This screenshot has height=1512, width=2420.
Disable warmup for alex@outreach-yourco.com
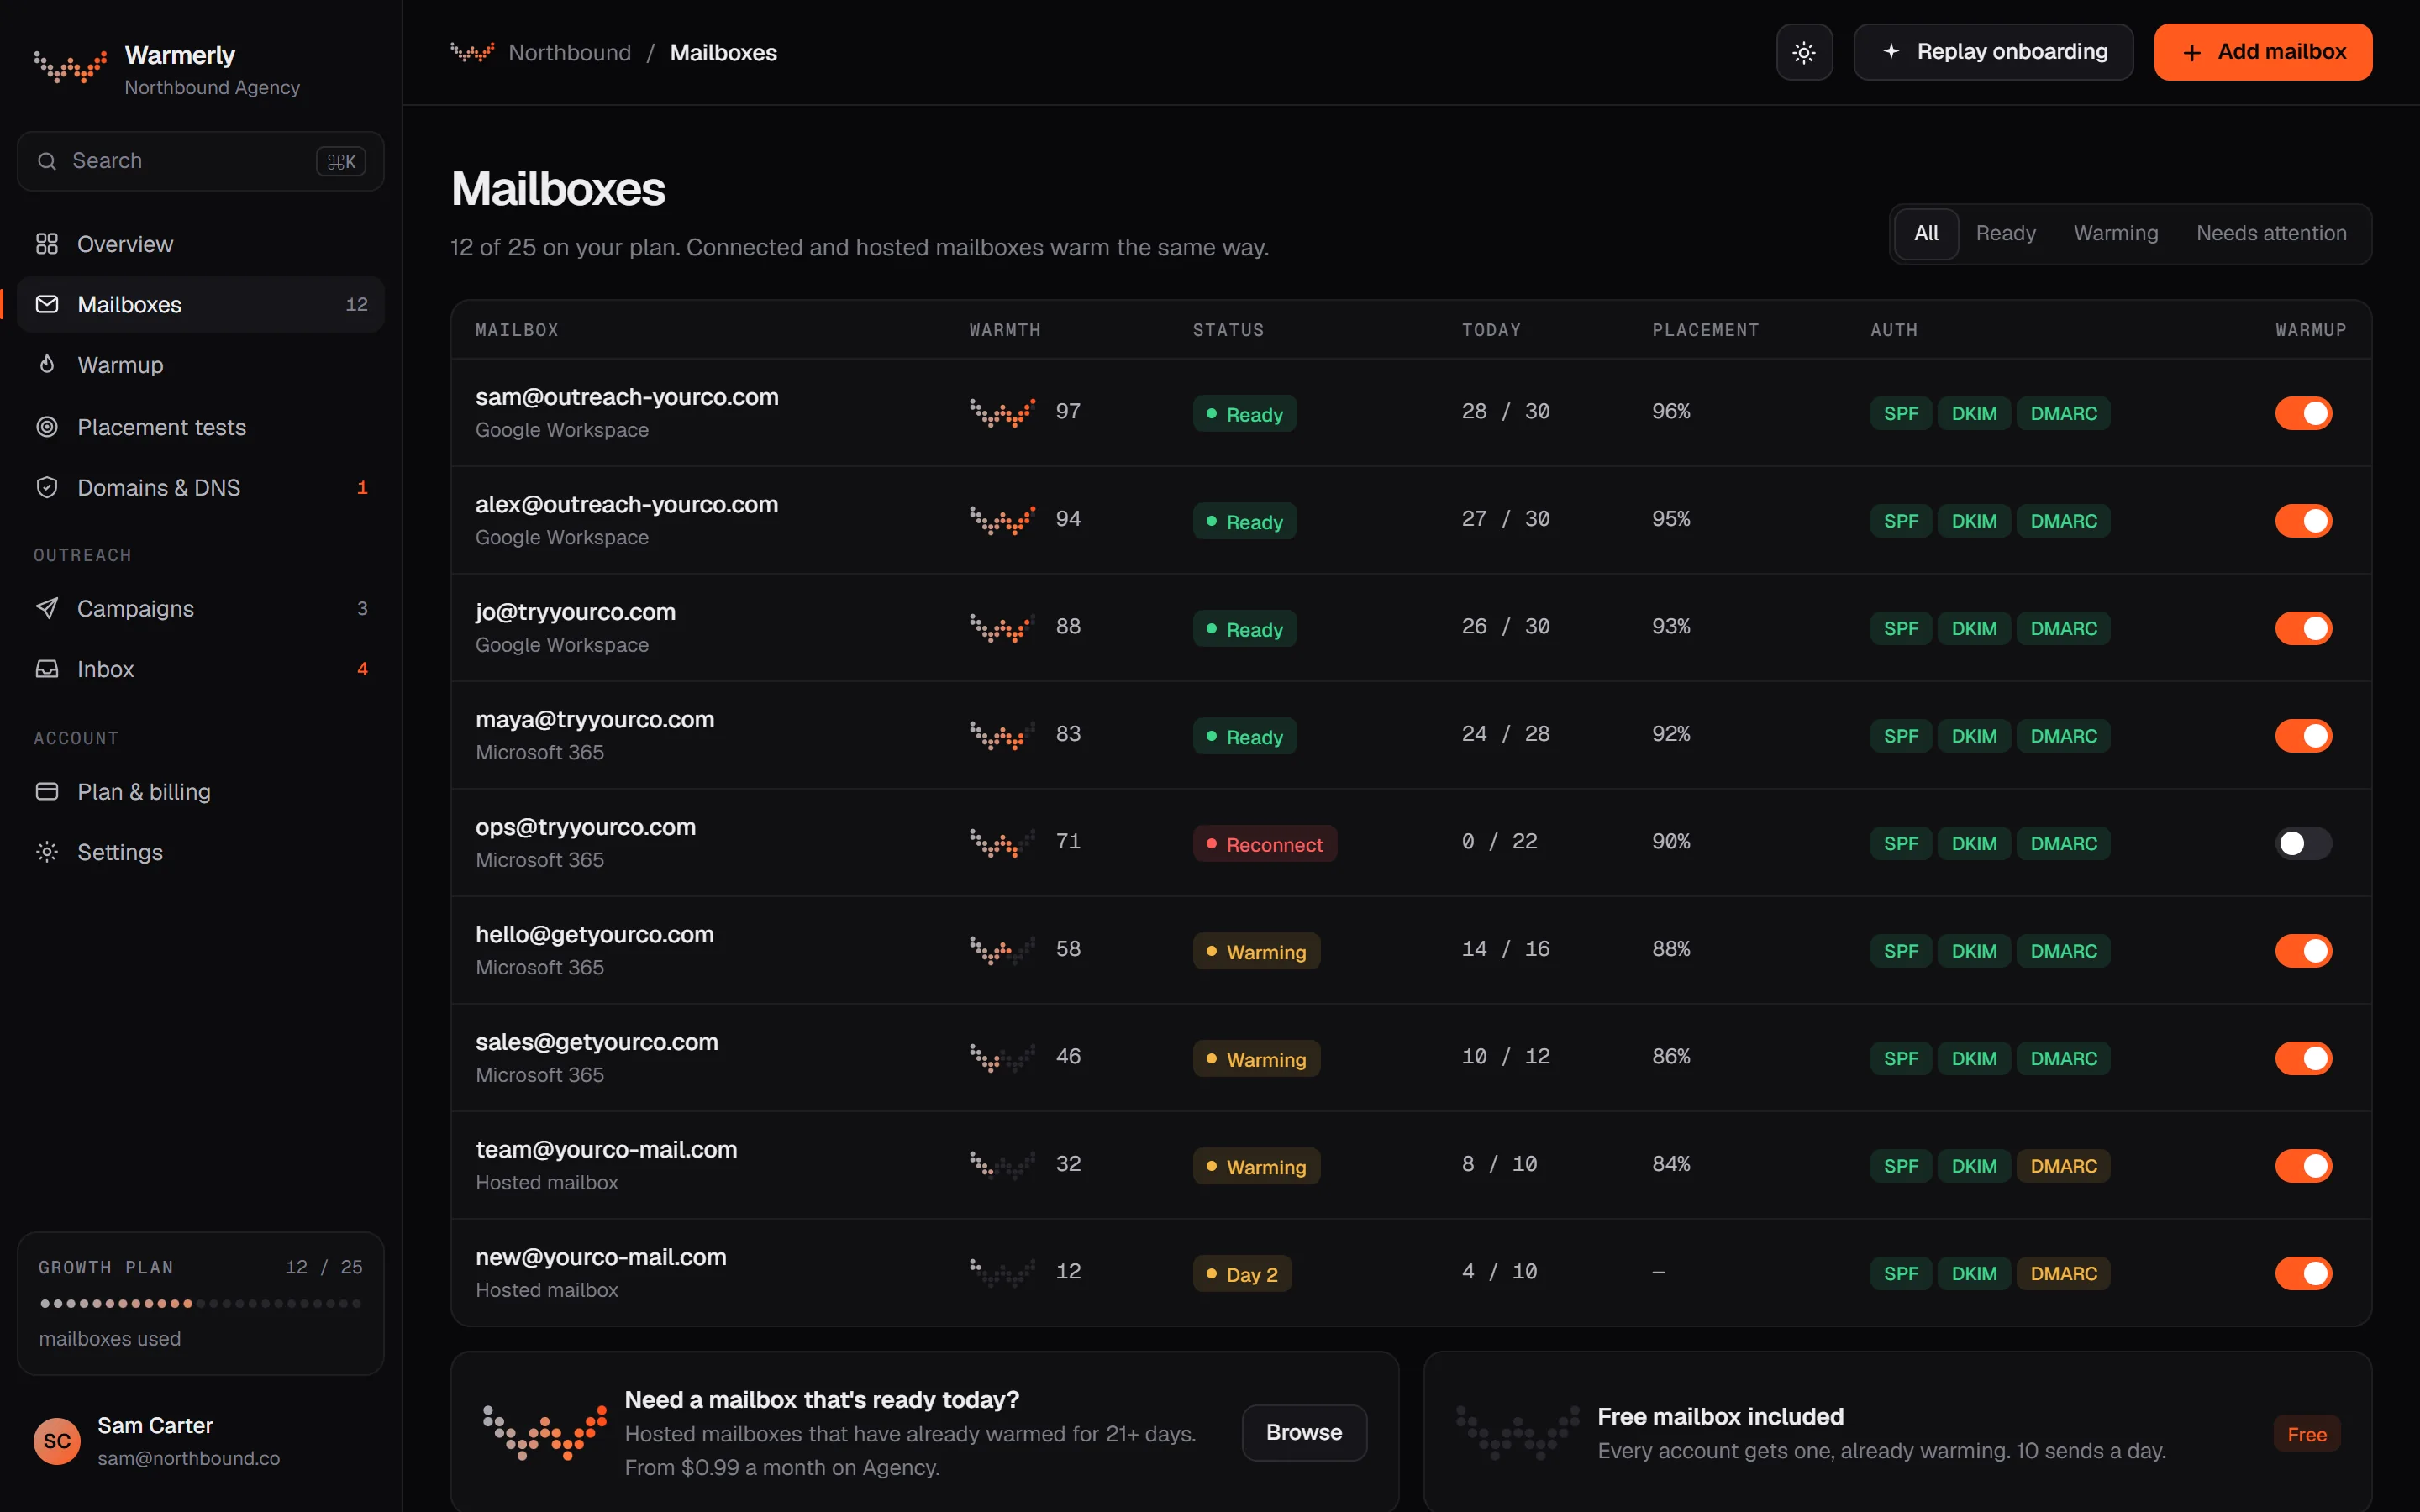2303,521
